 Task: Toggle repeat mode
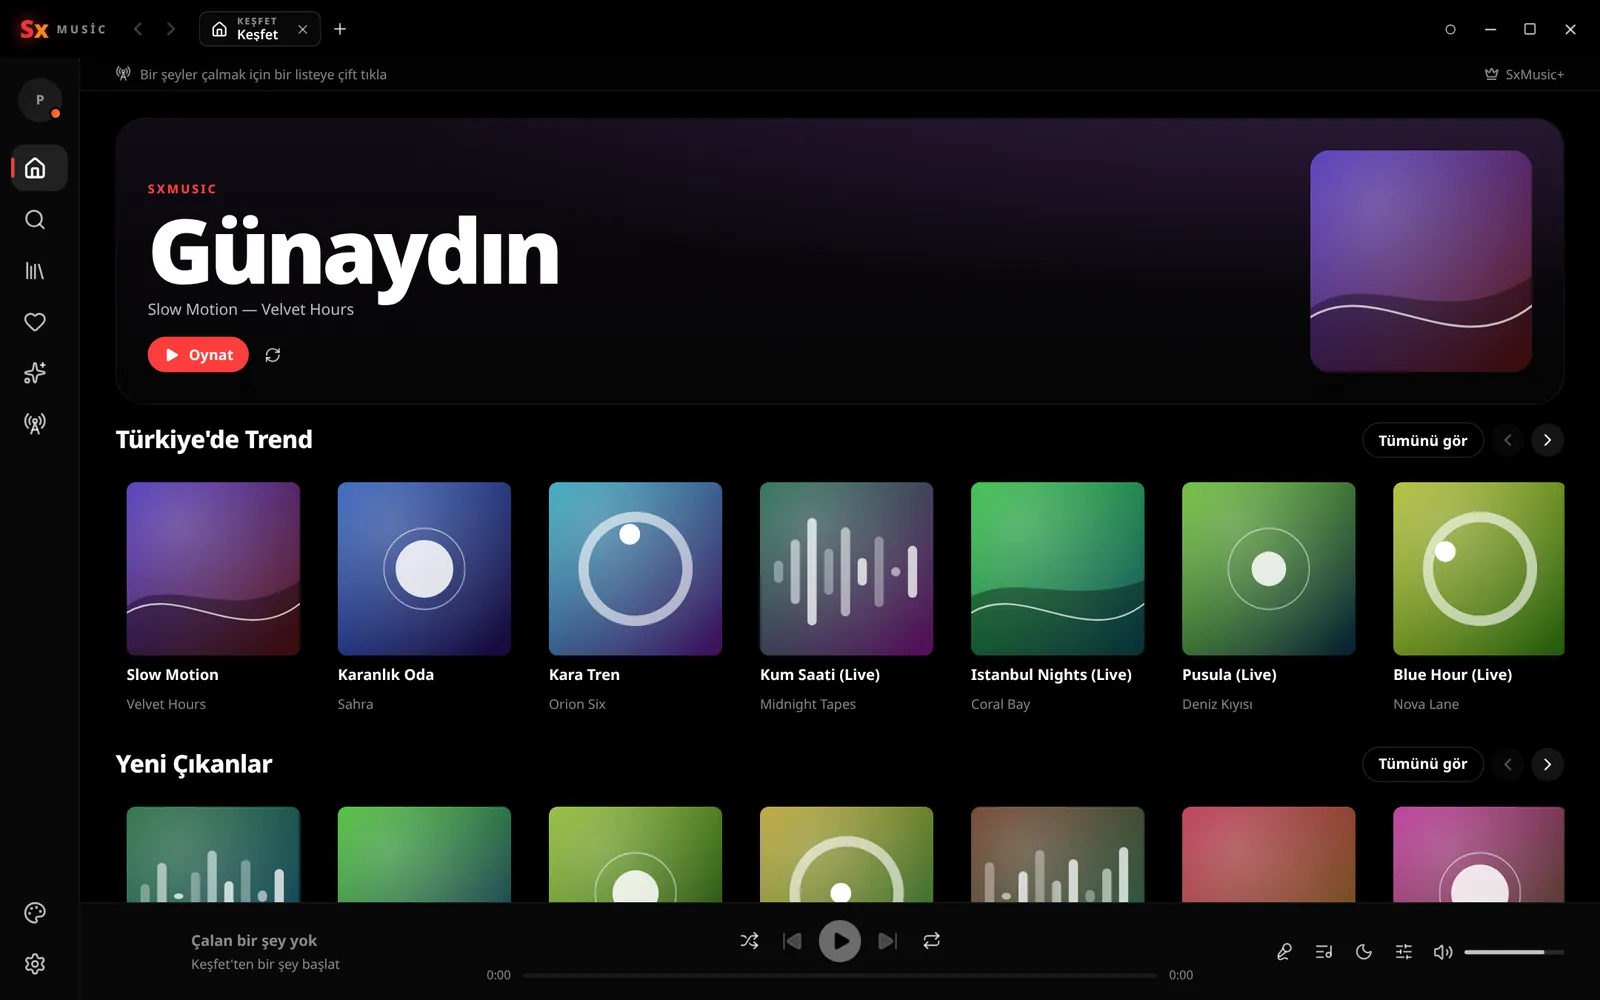click(x=932, y=941)
